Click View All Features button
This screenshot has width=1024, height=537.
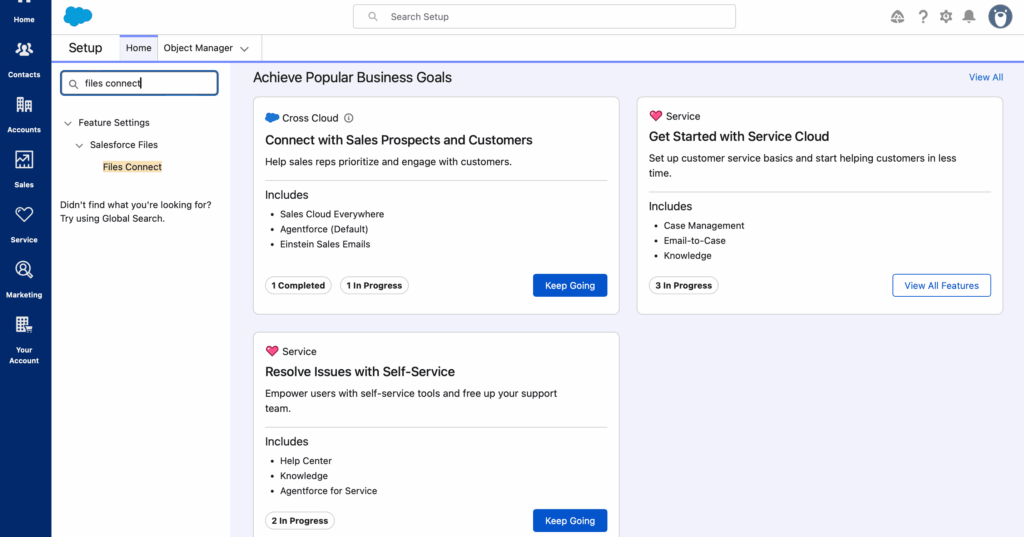click(941, 285)
